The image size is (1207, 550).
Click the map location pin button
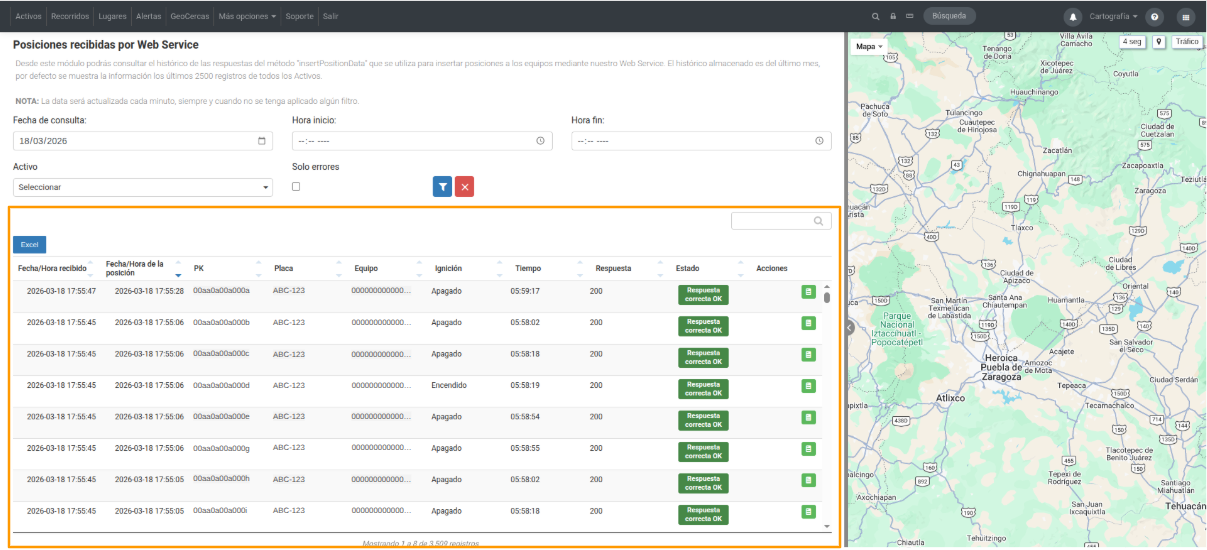[x=1159, y=42]
